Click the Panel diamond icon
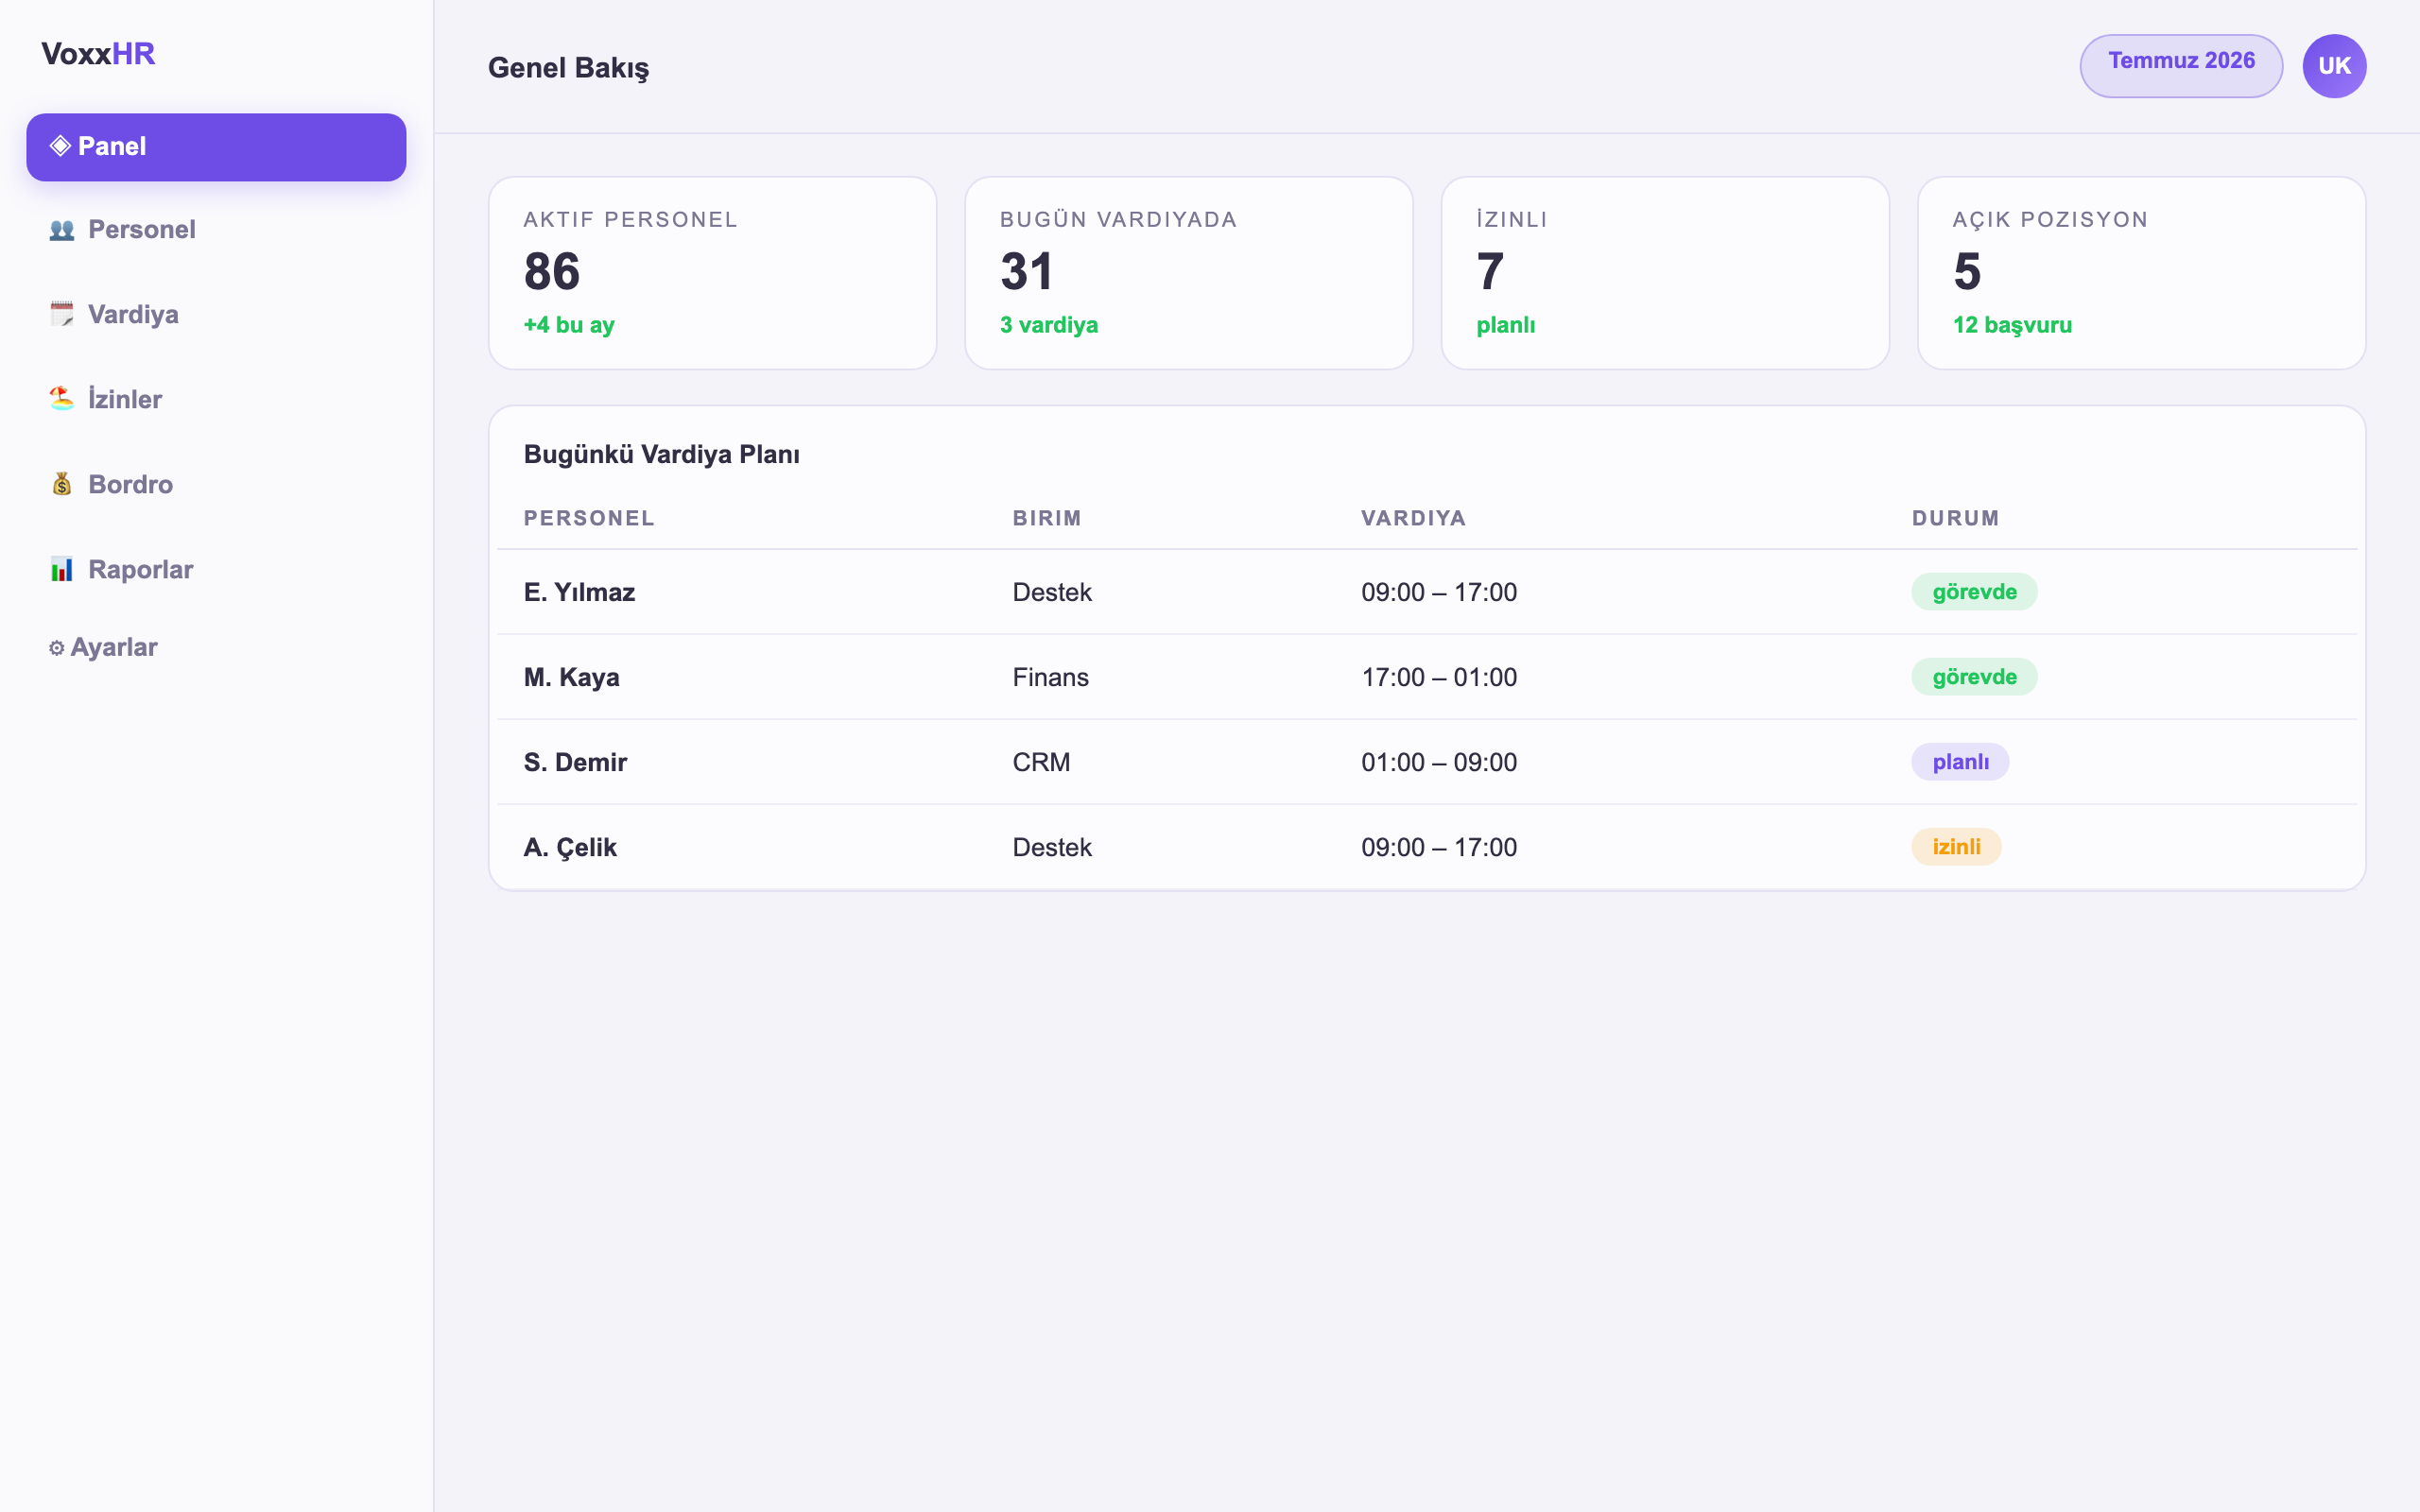2420x1512 pixels. [x=60, y=146]
